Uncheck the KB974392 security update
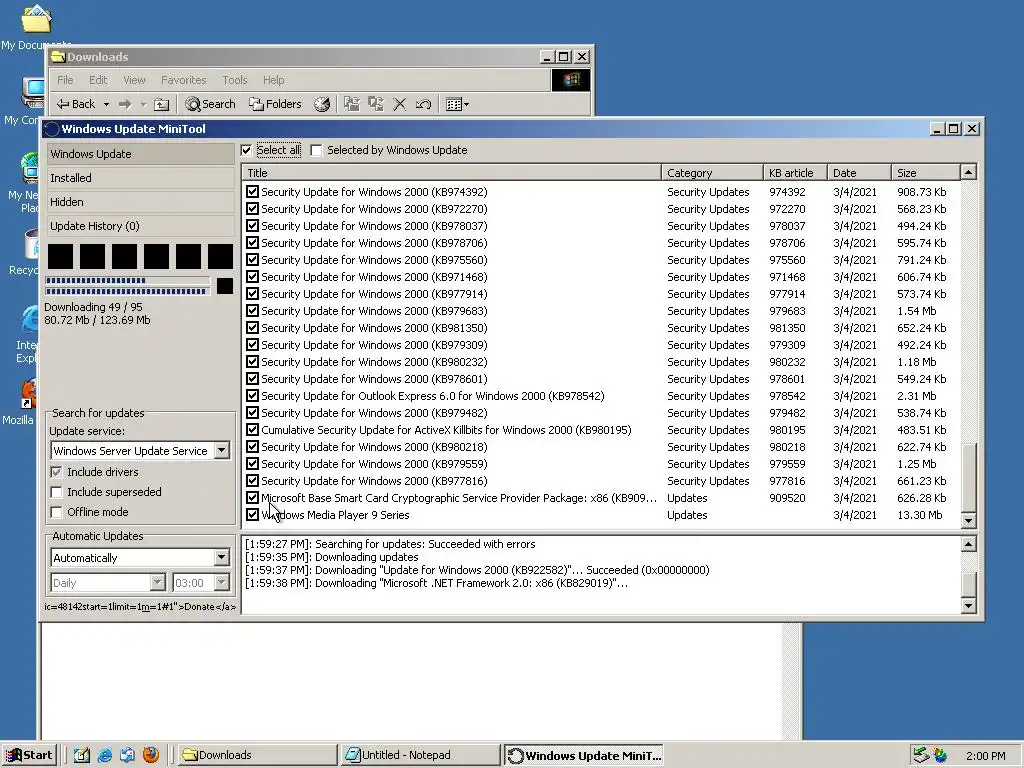Image resolution: width=1024 pixels, height=768 pixels. pos(252,192)
